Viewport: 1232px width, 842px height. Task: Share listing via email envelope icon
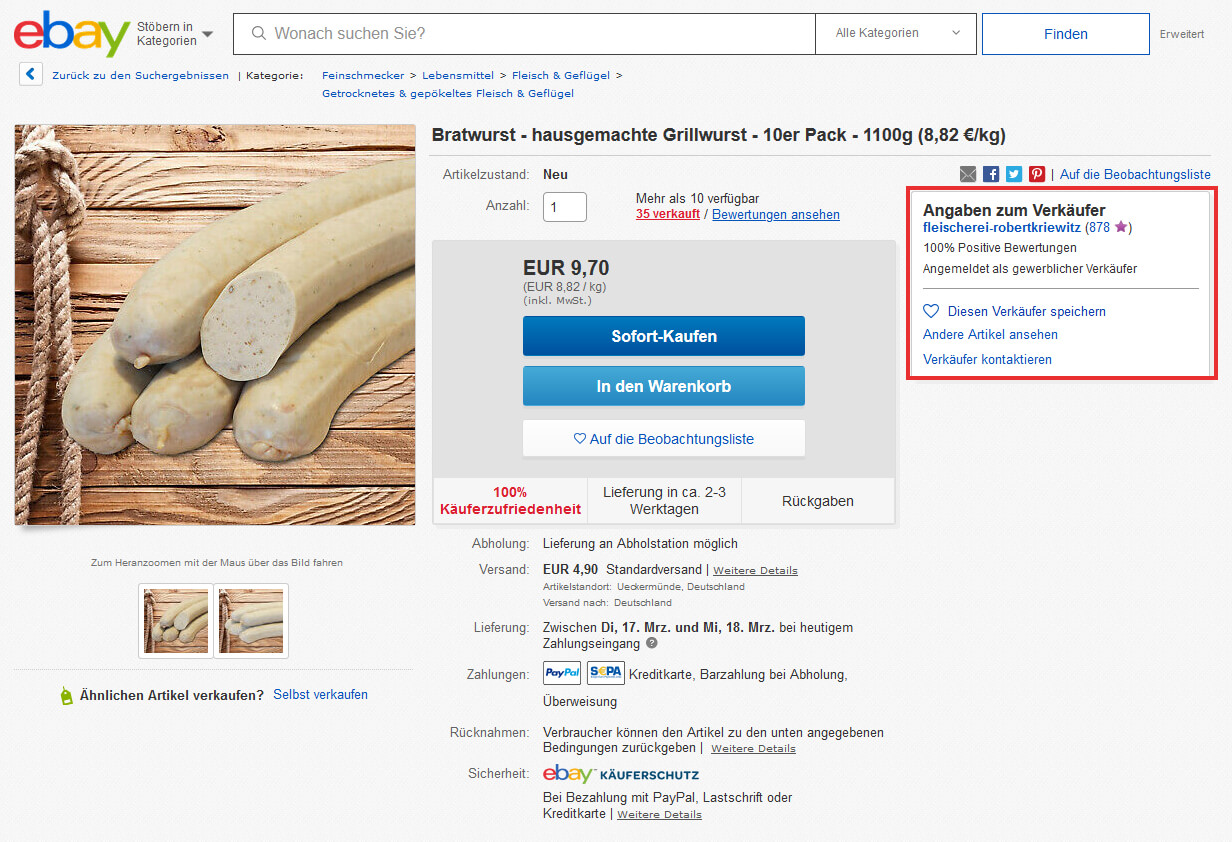(968, 174)
